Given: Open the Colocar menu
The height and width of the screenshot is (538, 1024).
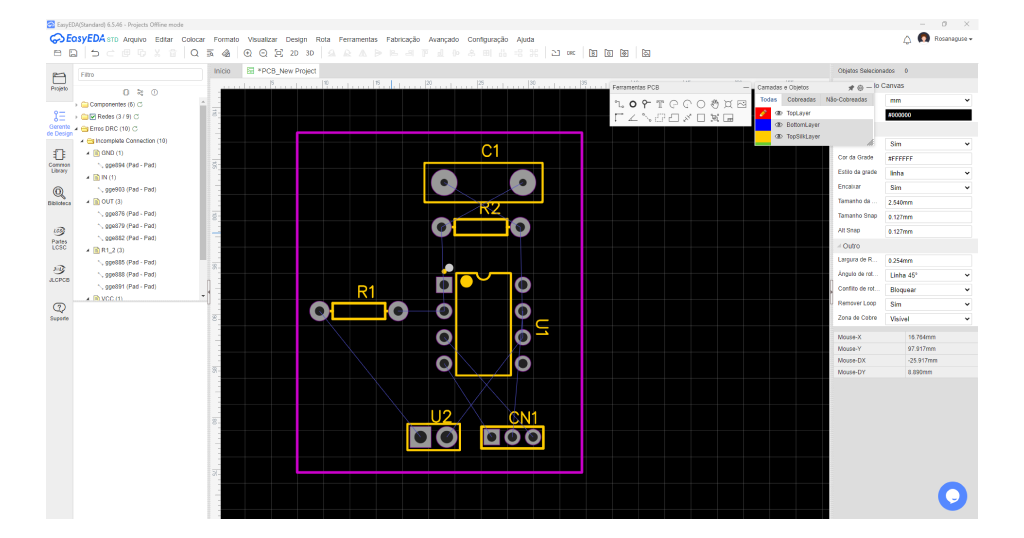Looking at the screenshot, I should pos(193,40).
